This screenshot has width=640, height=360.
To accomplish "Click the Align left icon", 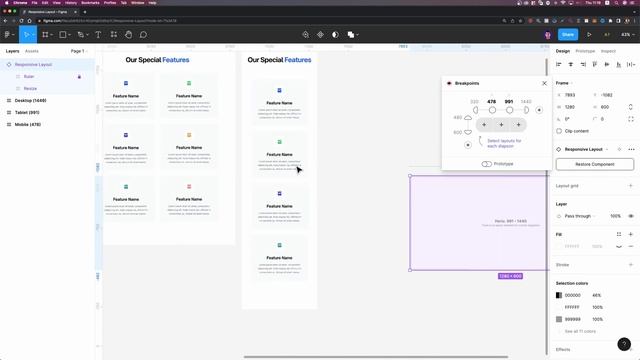I will 559,64.
